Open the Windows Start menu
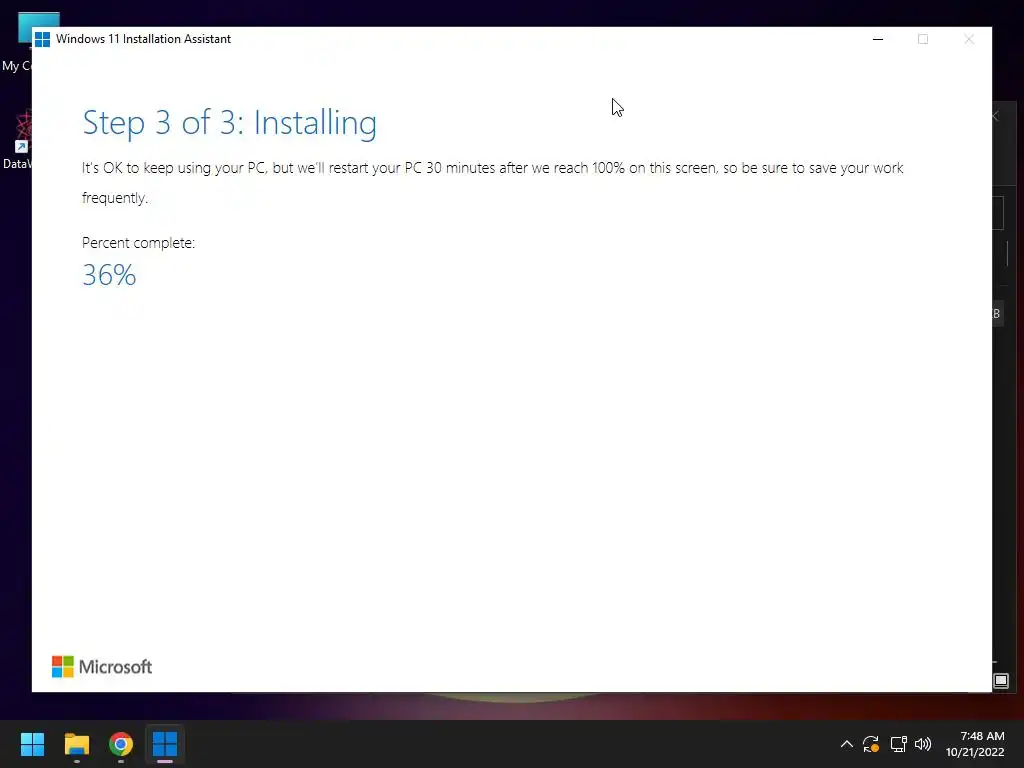Viewport: 1024px width, 768px height. [32, 744]
